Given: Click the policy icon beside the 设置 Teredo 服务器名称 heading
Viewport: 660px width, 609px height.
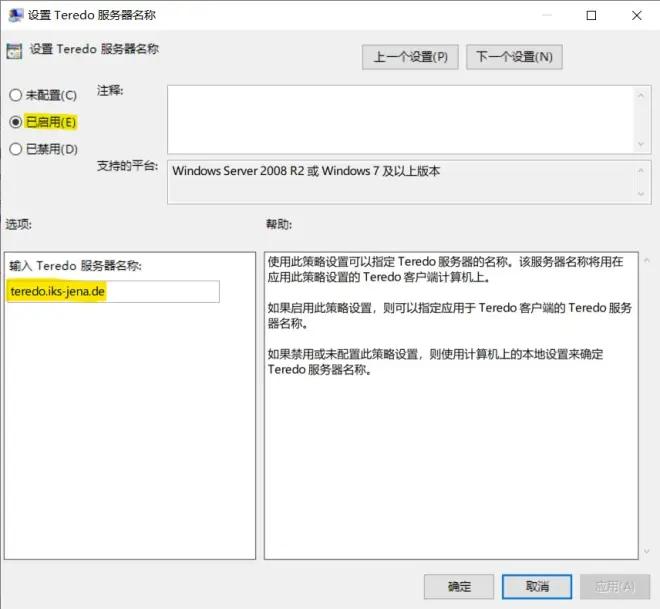Looking at the screenshot, I should 14,51.
